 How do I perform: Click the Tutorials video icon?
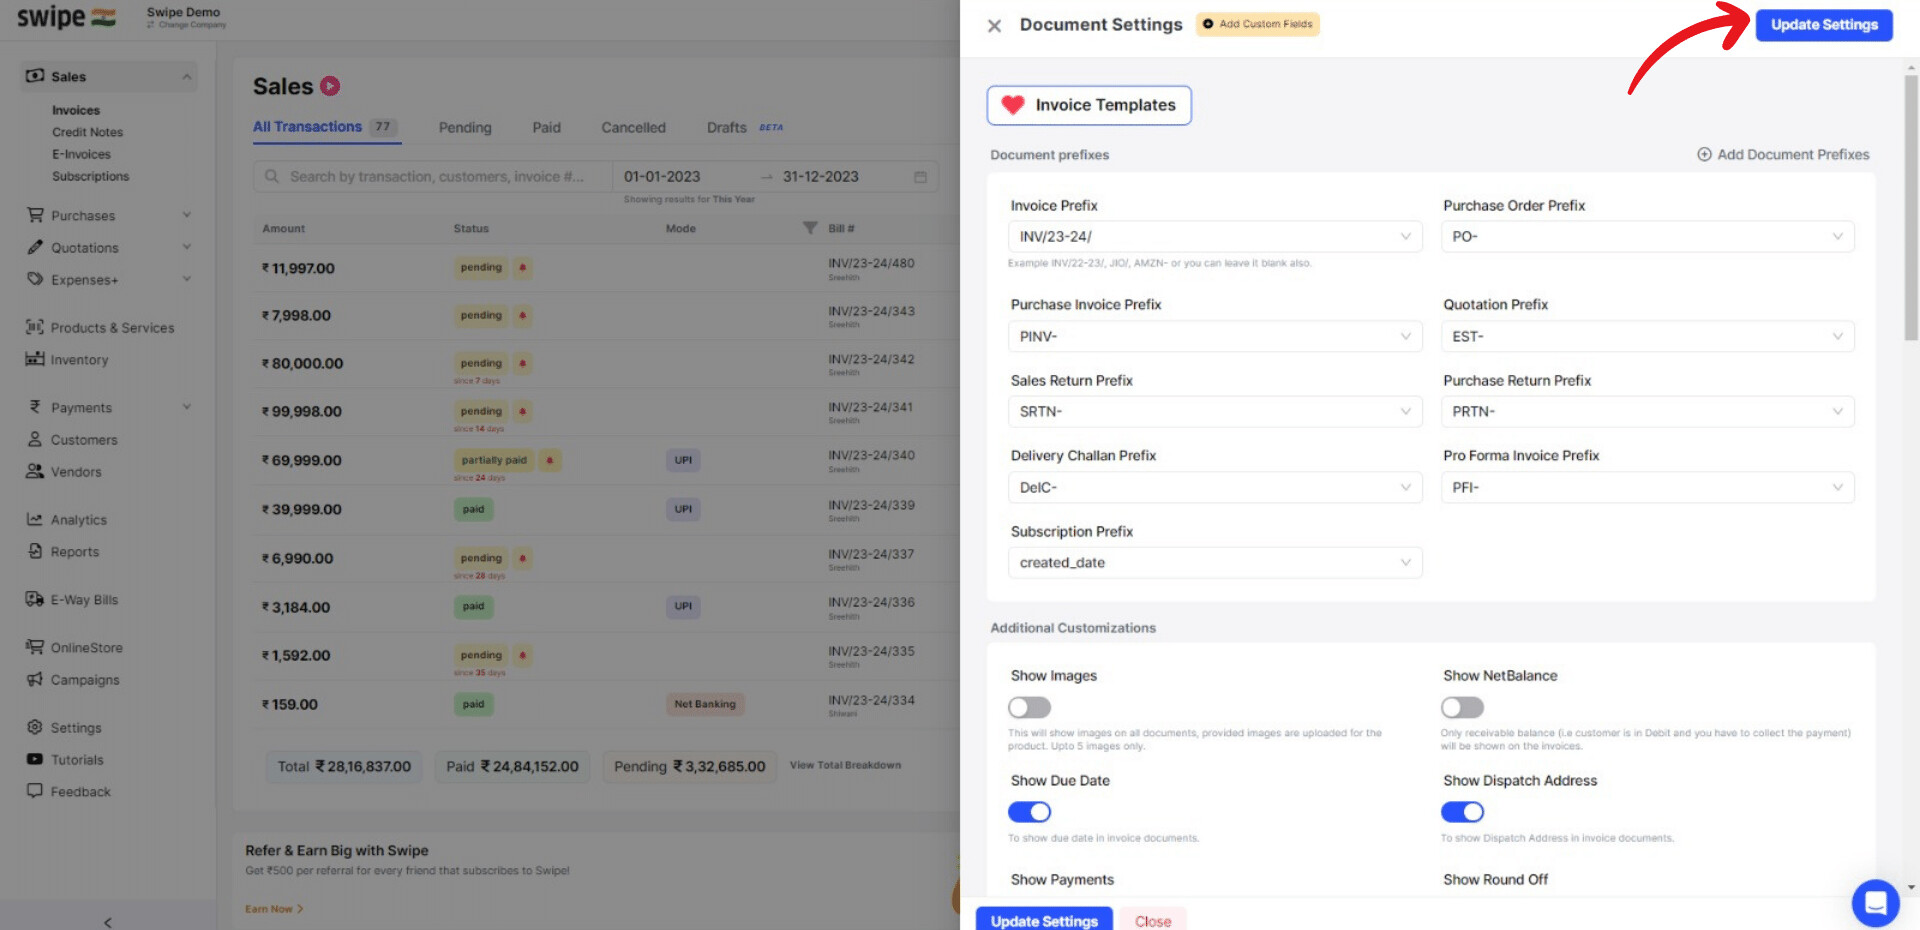point(35,759)
